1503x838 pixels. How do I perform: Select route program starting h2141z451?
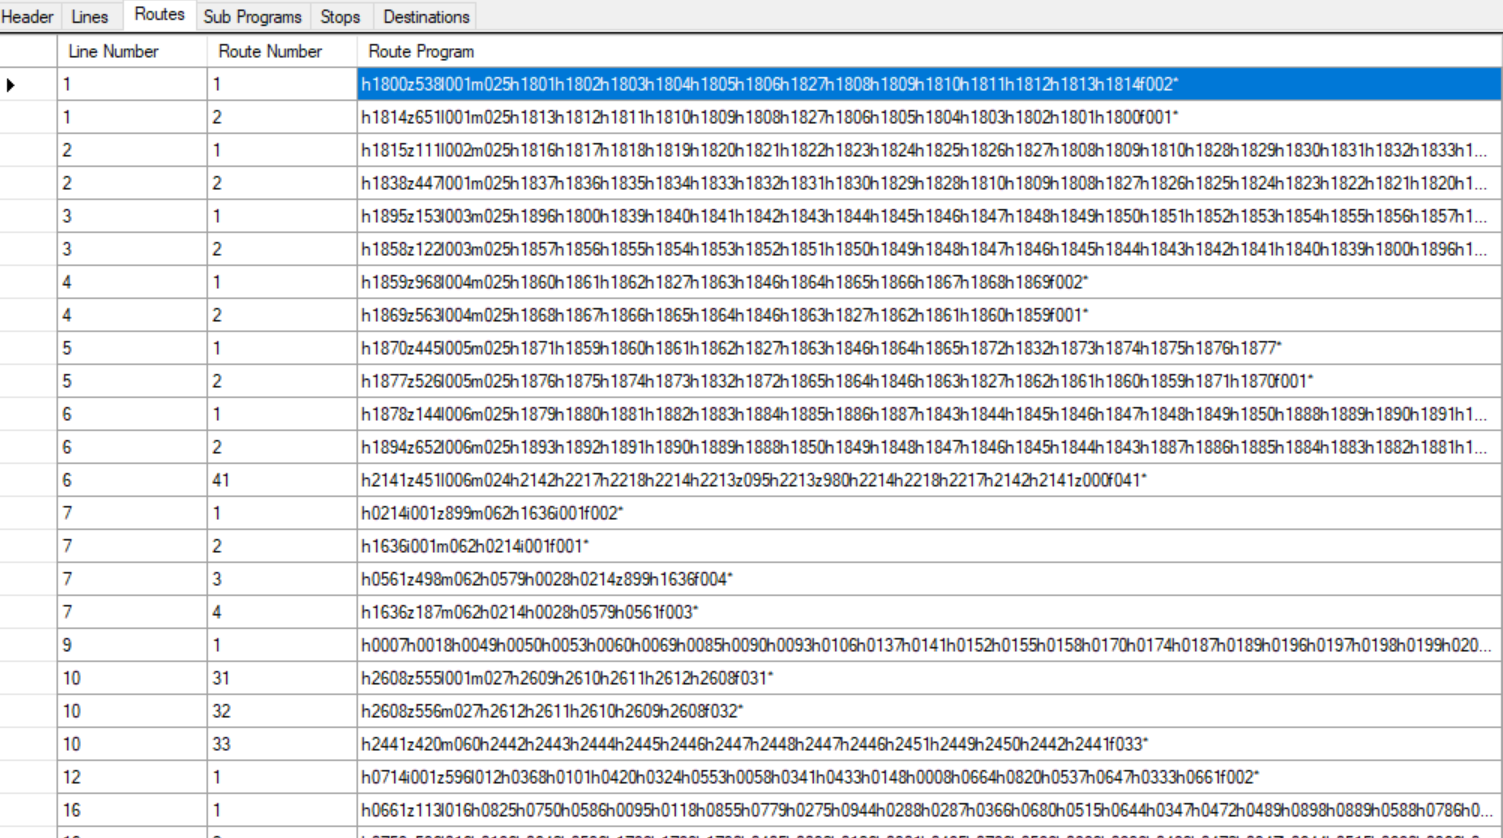click(930, 480)
